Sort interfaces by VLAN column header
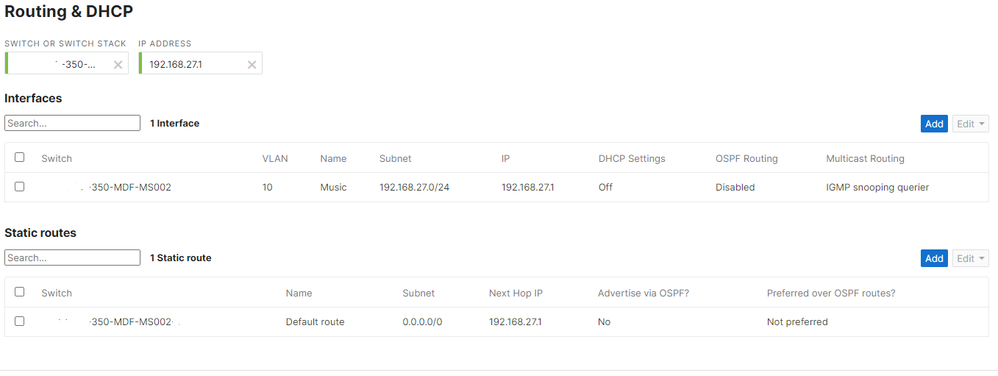Screen dimensions: 998x376 coord(275,158)
